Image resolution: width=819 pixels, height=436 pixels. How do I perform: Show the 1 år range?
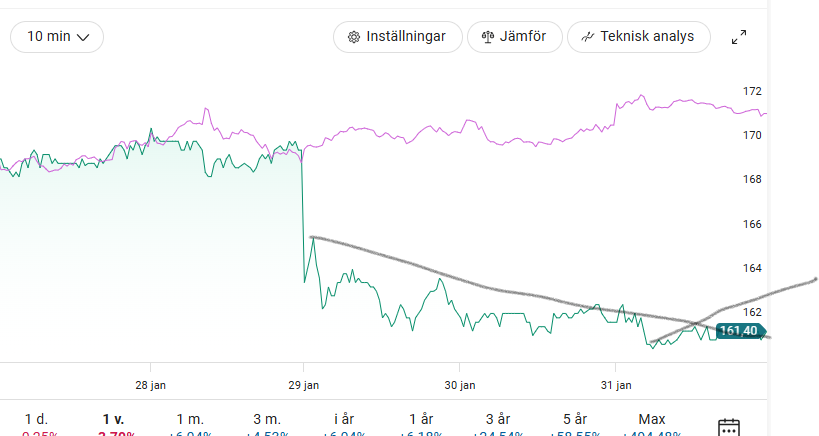pyautogui.click(x=421, y=420)
